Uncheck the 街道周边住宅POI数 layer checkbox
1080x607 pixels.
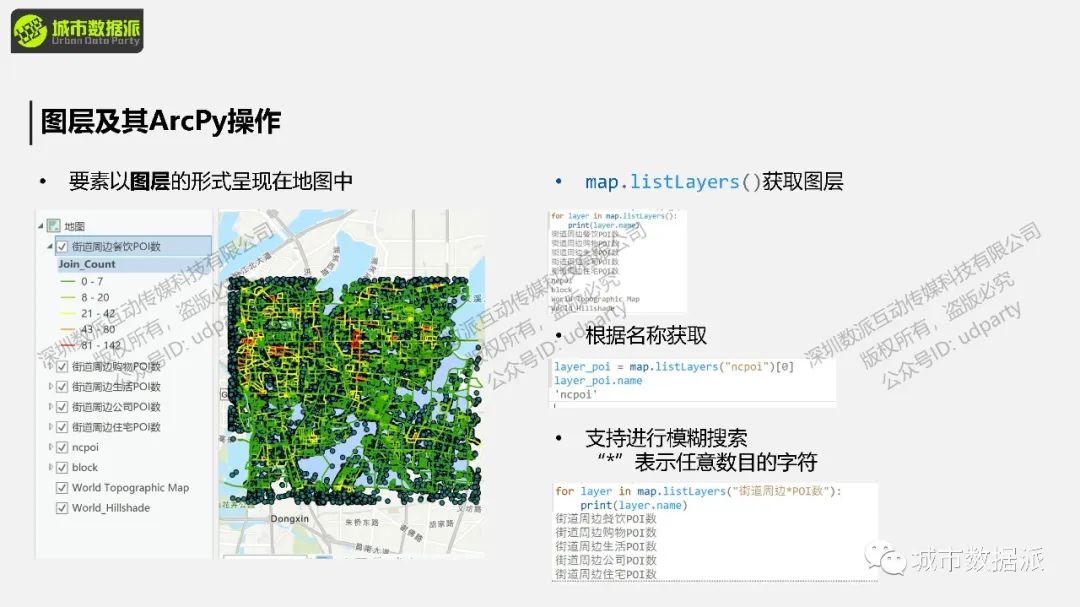tap(62, 427)
